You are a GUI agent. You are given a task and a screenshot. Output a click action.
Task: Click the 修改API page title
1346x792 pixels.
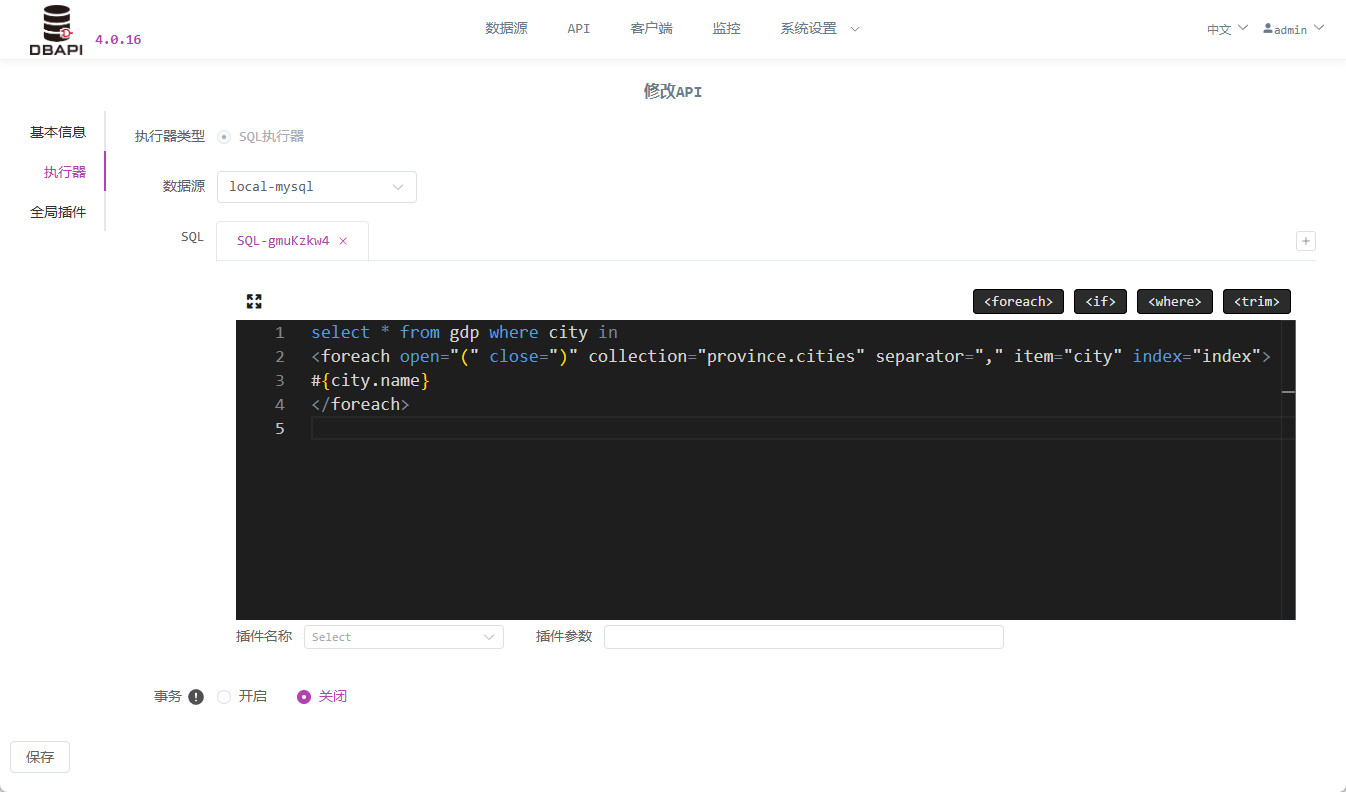tap(673, 92)
